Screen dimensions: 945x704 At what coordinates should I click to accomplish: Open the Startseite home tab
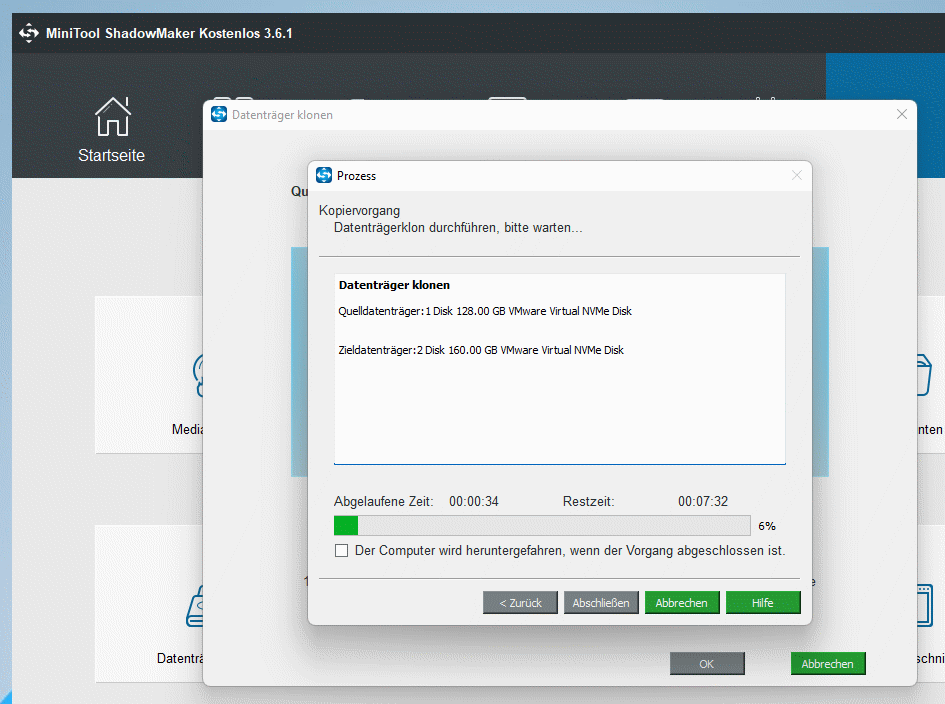[111, 130]
